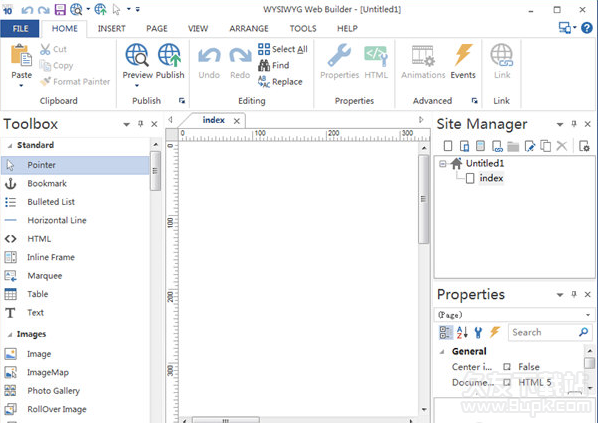Switch to the HELP ribbon tab
Image resolution: width=598 pixels, height=423 pixels.
pyautogui.click(x=347, y=29)
